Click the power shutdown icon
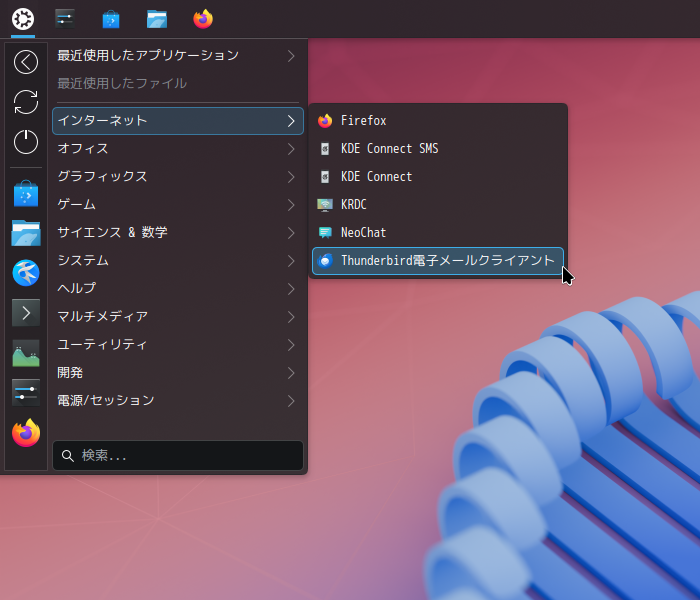 pyautogui.click(x=26, y=142)
